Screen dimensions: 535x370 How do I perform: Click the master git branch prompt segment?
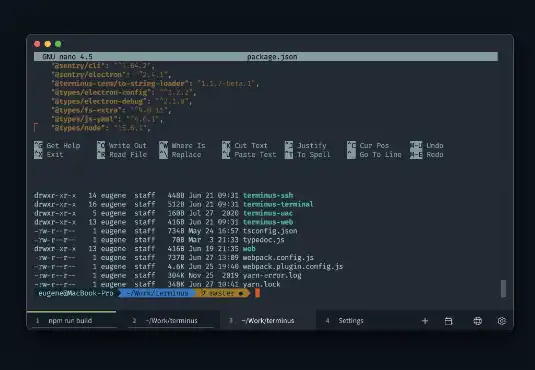[x=222, y=293]
